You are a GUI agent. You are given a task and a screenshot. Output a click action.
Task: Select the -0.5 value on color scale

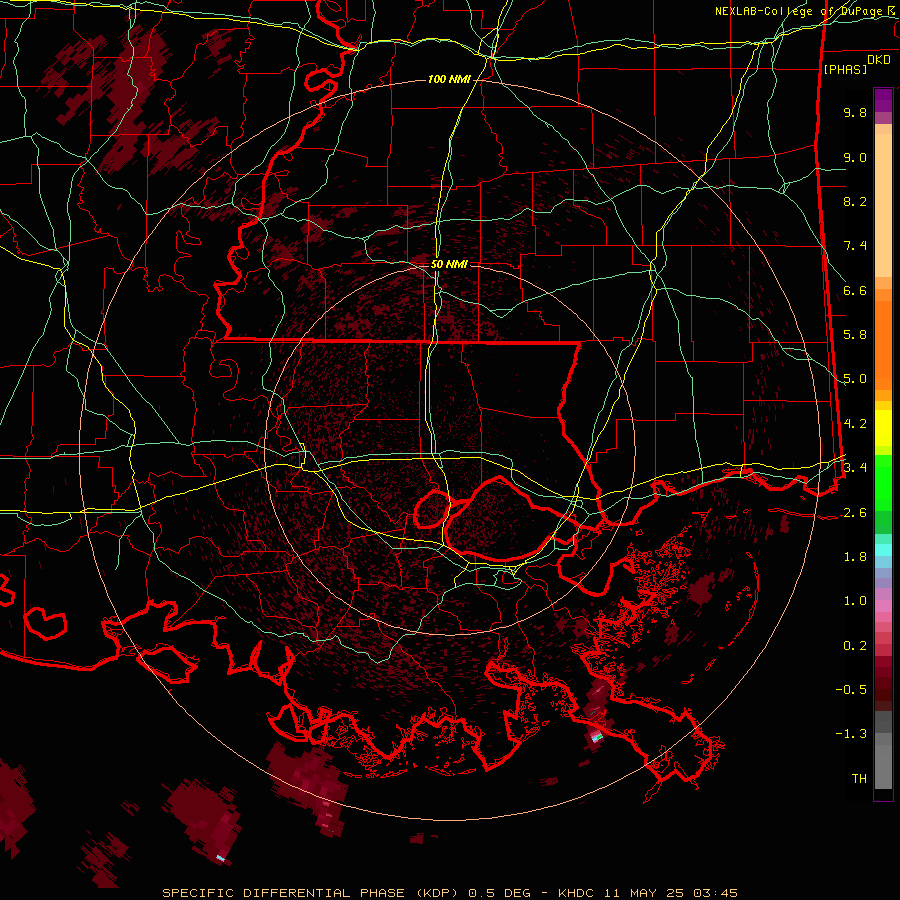[851, 690]
